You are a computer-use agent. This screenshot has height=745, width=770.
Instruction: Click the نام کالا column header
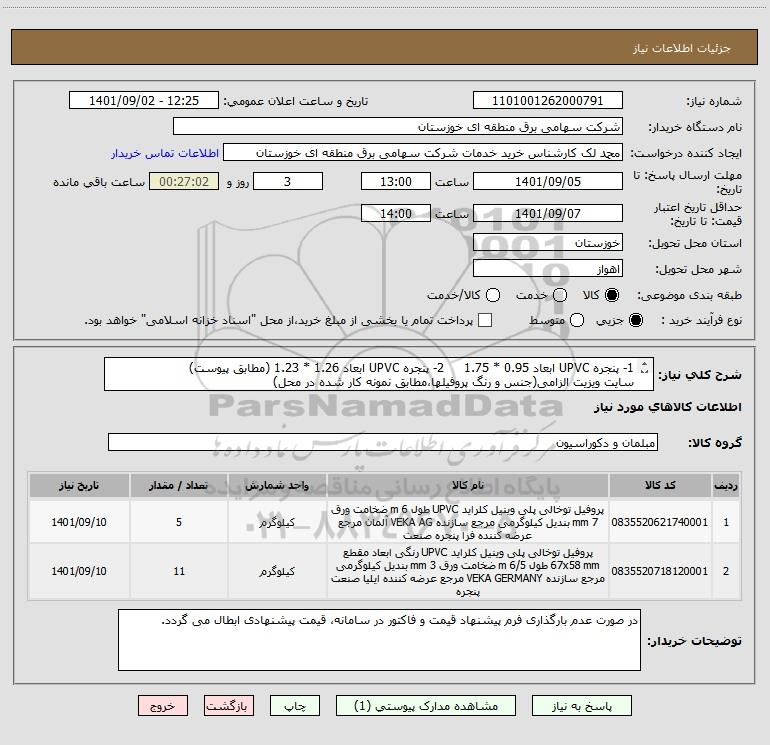click(x=468, y=485)
